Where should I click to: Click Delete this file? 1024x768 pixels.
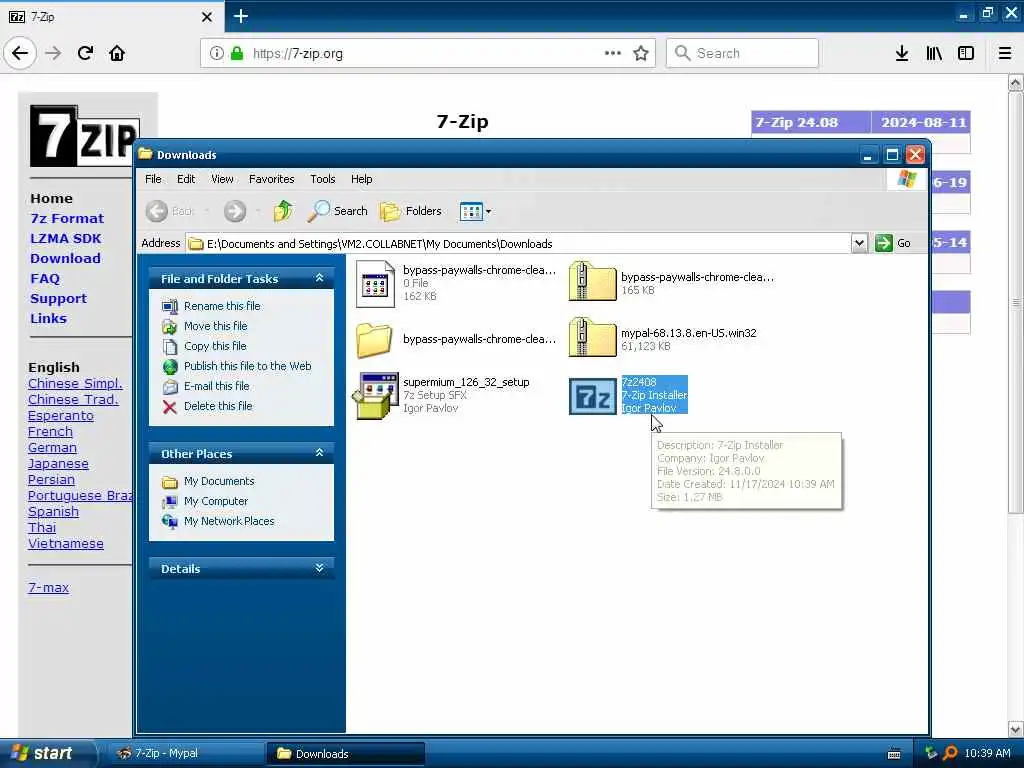[217, 406]
